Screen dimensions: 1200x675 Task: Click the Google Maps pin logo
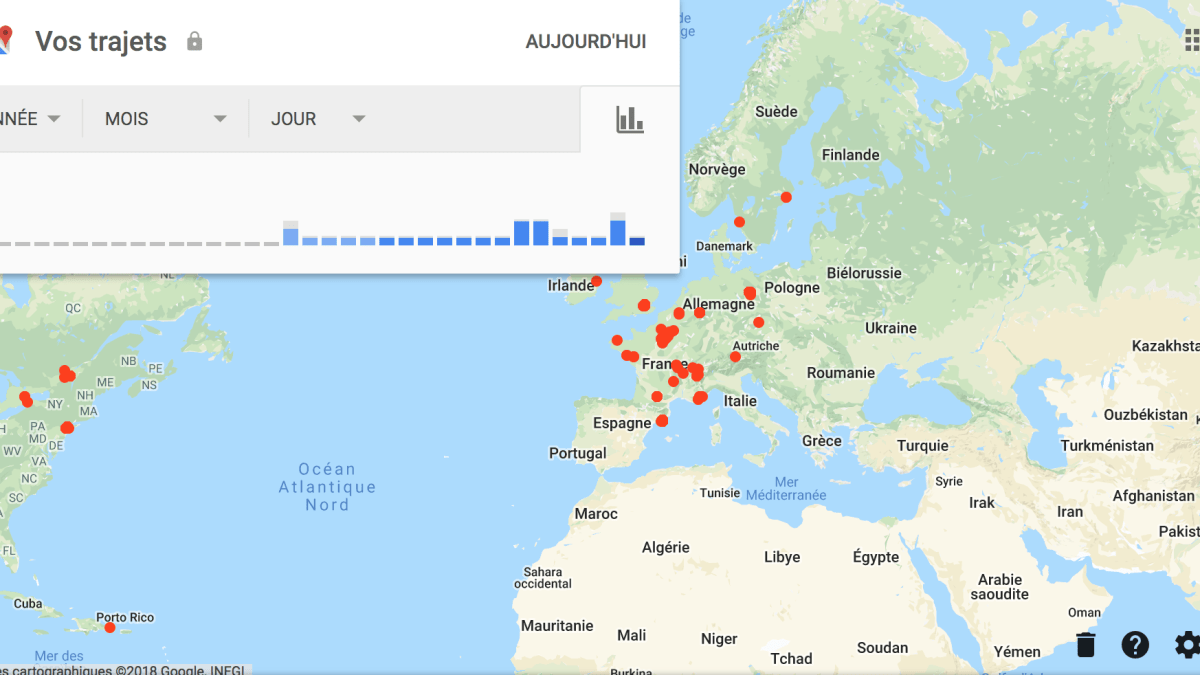click(5, 40)
